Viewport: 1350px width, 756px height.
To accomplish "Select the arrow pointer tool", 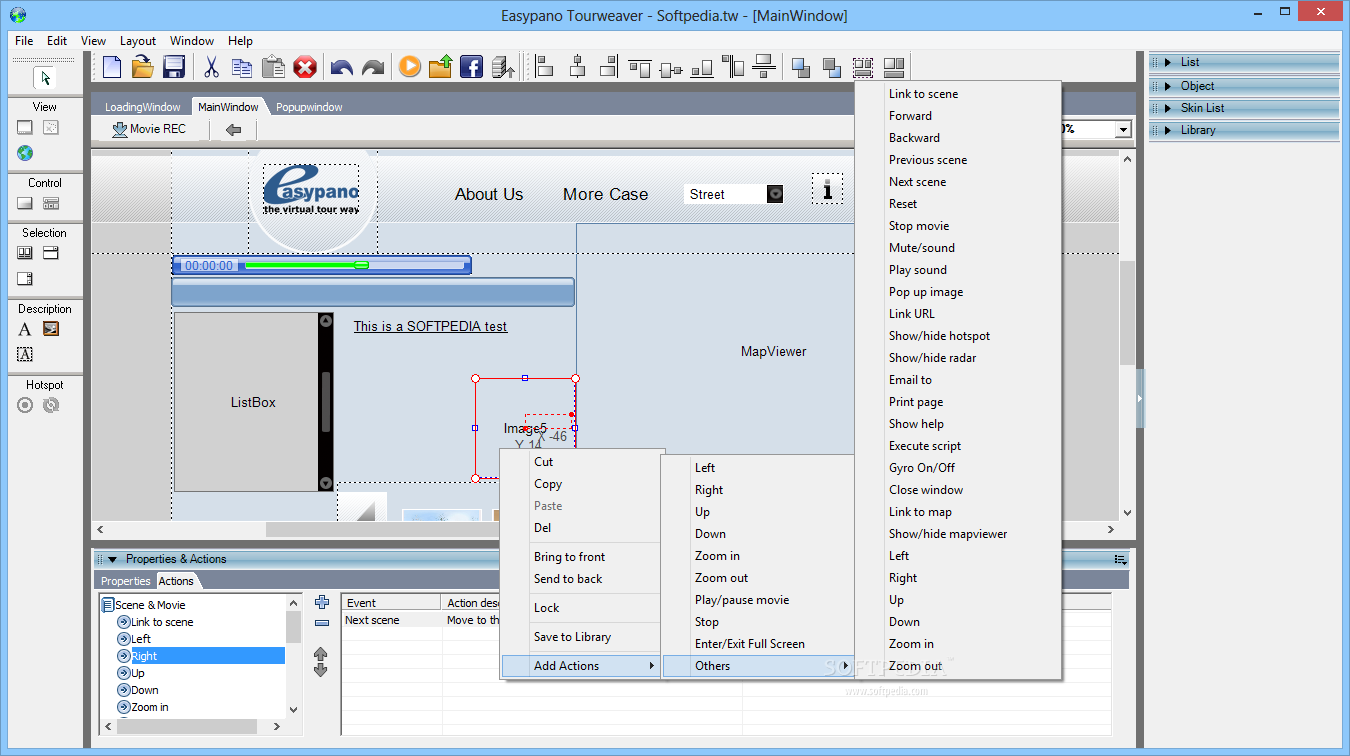I will point(45,78).
